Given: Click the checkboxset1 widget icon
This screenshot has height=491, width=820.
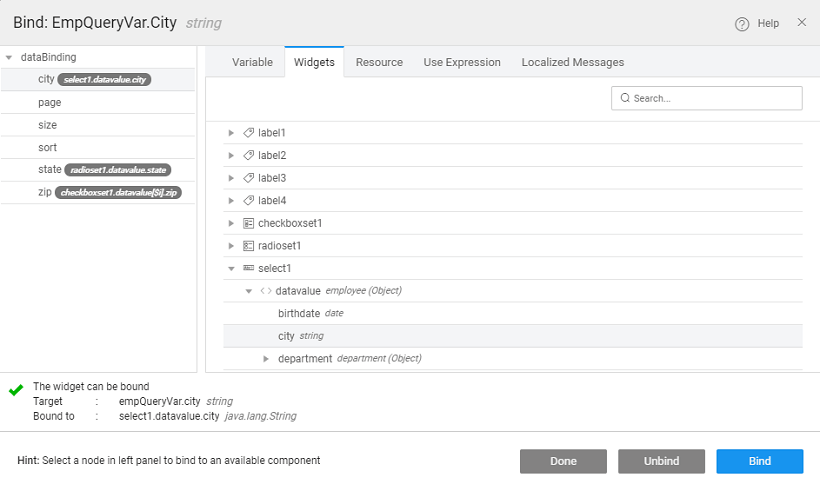Looking at the screenshot, I should [x=248, y=223].
